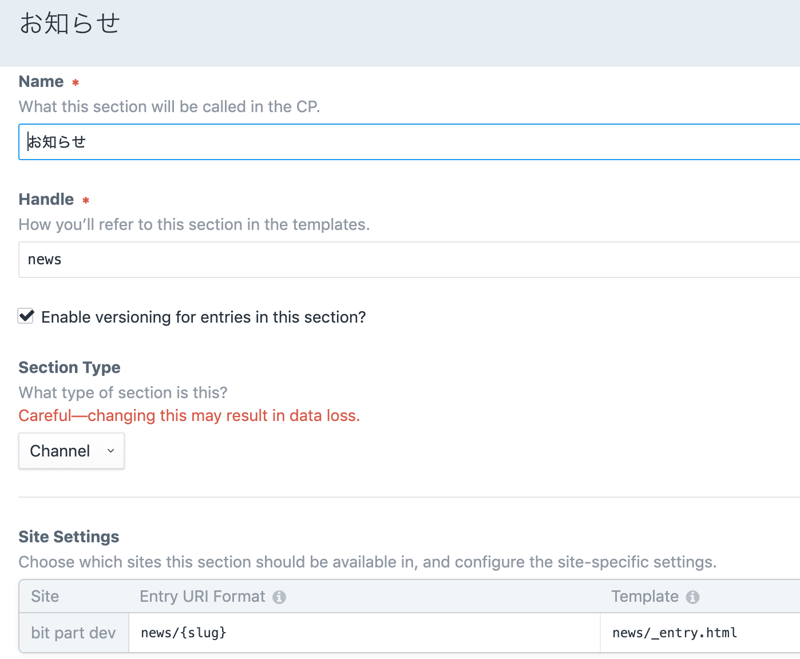Screen dimensions: 800x659
Task: Select the "bit part dev" site cell
Action: (x=73, y=633)
